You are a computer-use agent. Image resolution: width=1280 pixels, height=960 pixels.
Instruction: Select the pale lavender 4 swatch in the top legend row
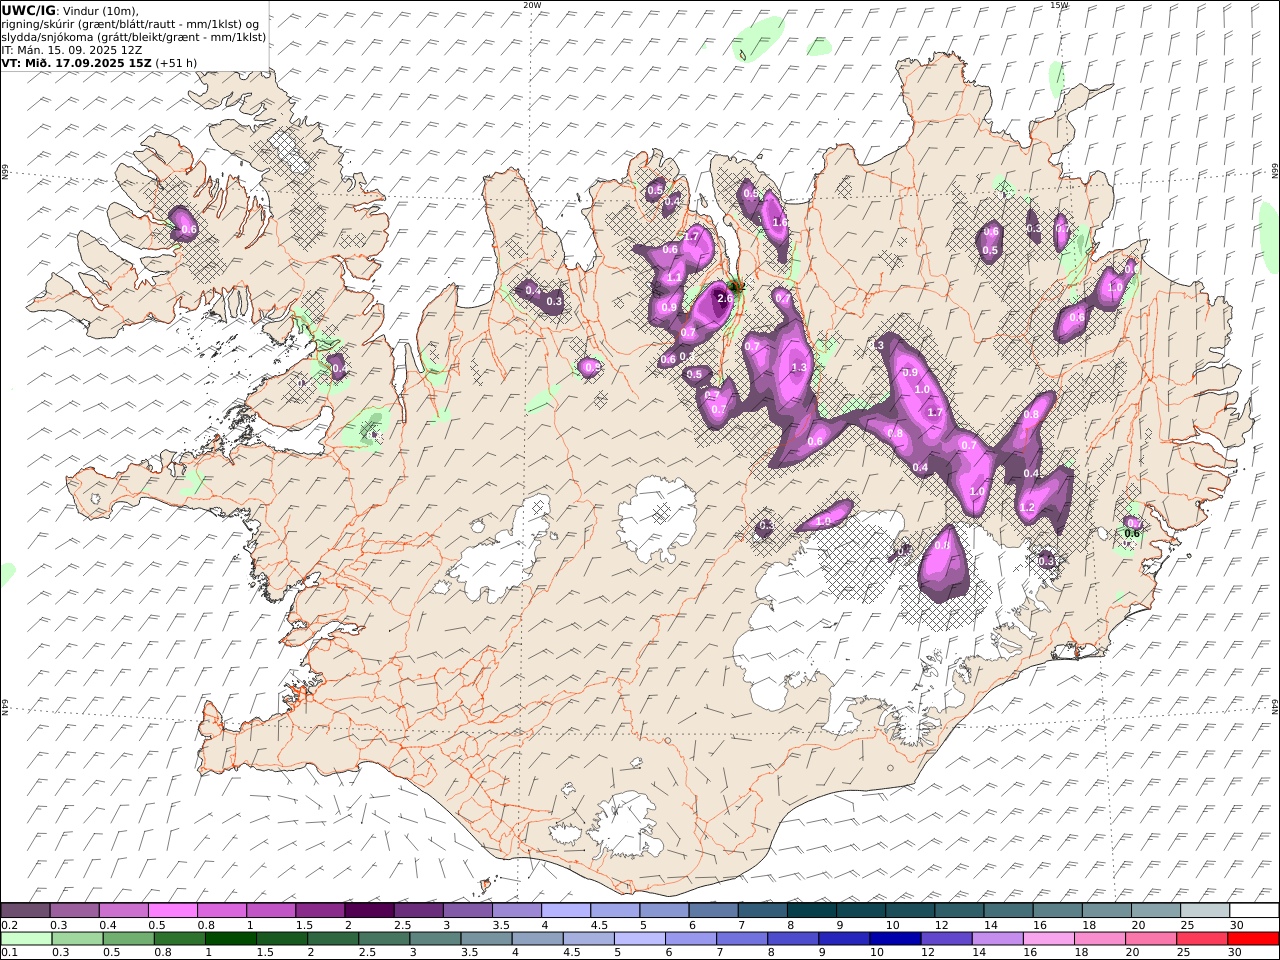[565, 911]
